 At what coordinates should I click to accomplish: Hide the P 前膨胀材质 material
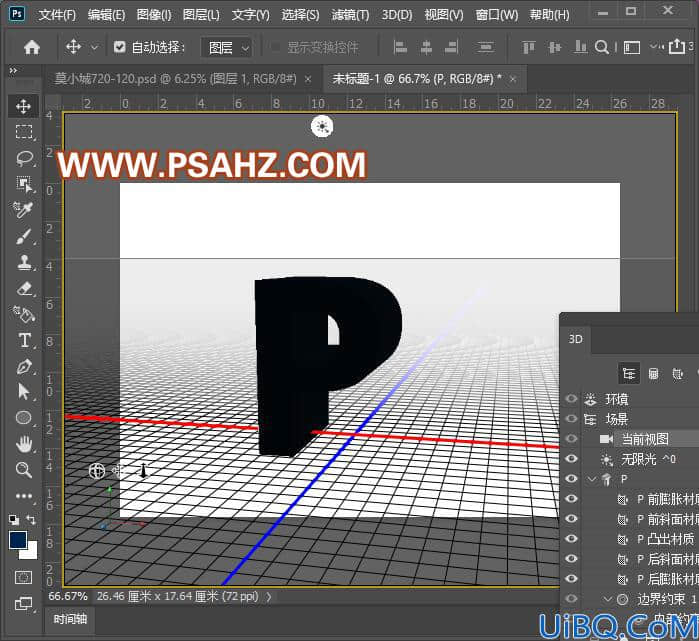pos(571,498)
